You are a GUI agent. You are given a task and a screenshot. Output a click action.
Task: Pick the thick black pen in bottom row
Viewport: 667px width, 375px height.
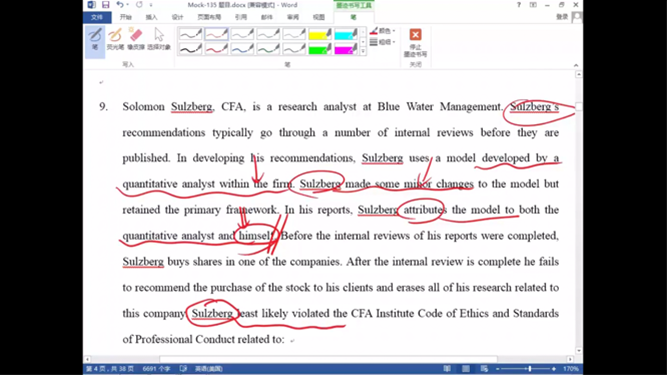[191, 49]
